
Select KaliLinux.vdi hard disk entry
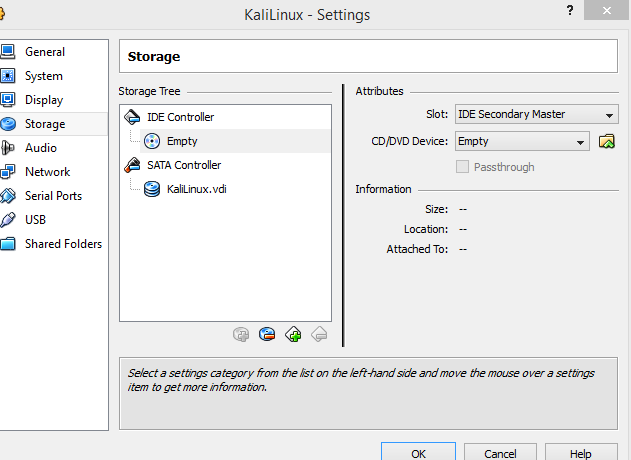[x=197, y=189]
